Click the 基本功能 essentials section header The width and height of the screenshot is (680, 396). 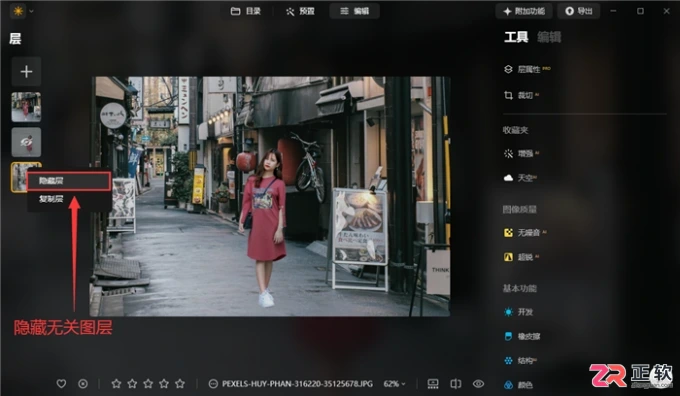520,289
